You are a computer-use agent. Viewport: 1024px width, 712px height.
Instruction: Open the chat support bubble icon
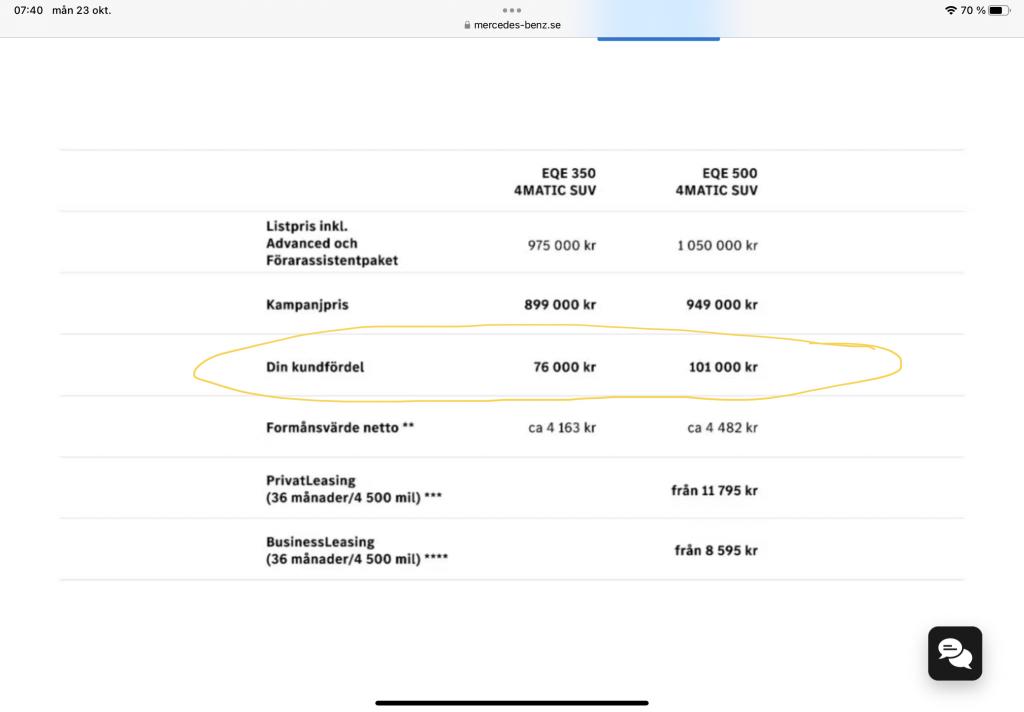955,653
